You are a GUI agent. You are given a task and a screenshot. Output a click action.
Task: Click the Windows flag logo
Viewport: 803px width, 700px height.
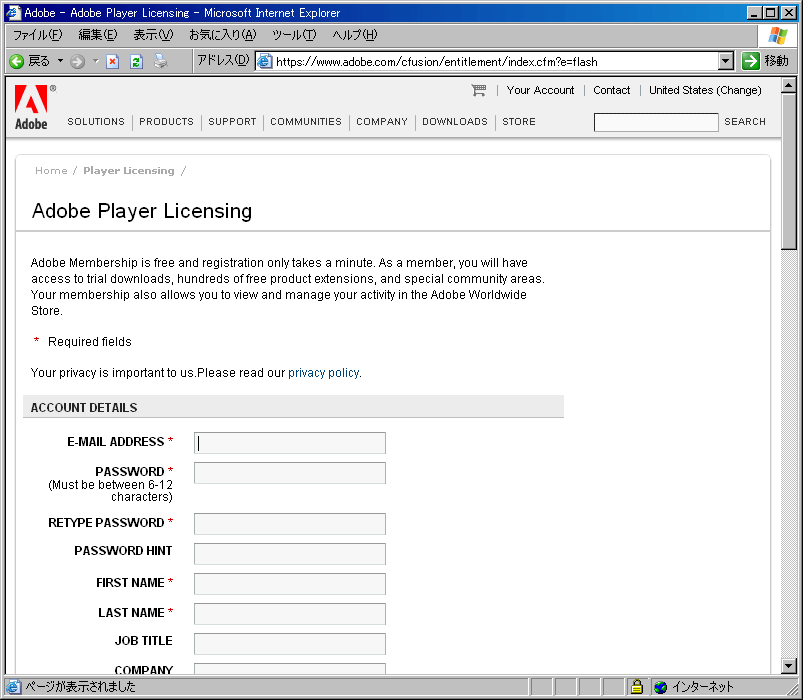pyautogui.click(x=778, y=35)
